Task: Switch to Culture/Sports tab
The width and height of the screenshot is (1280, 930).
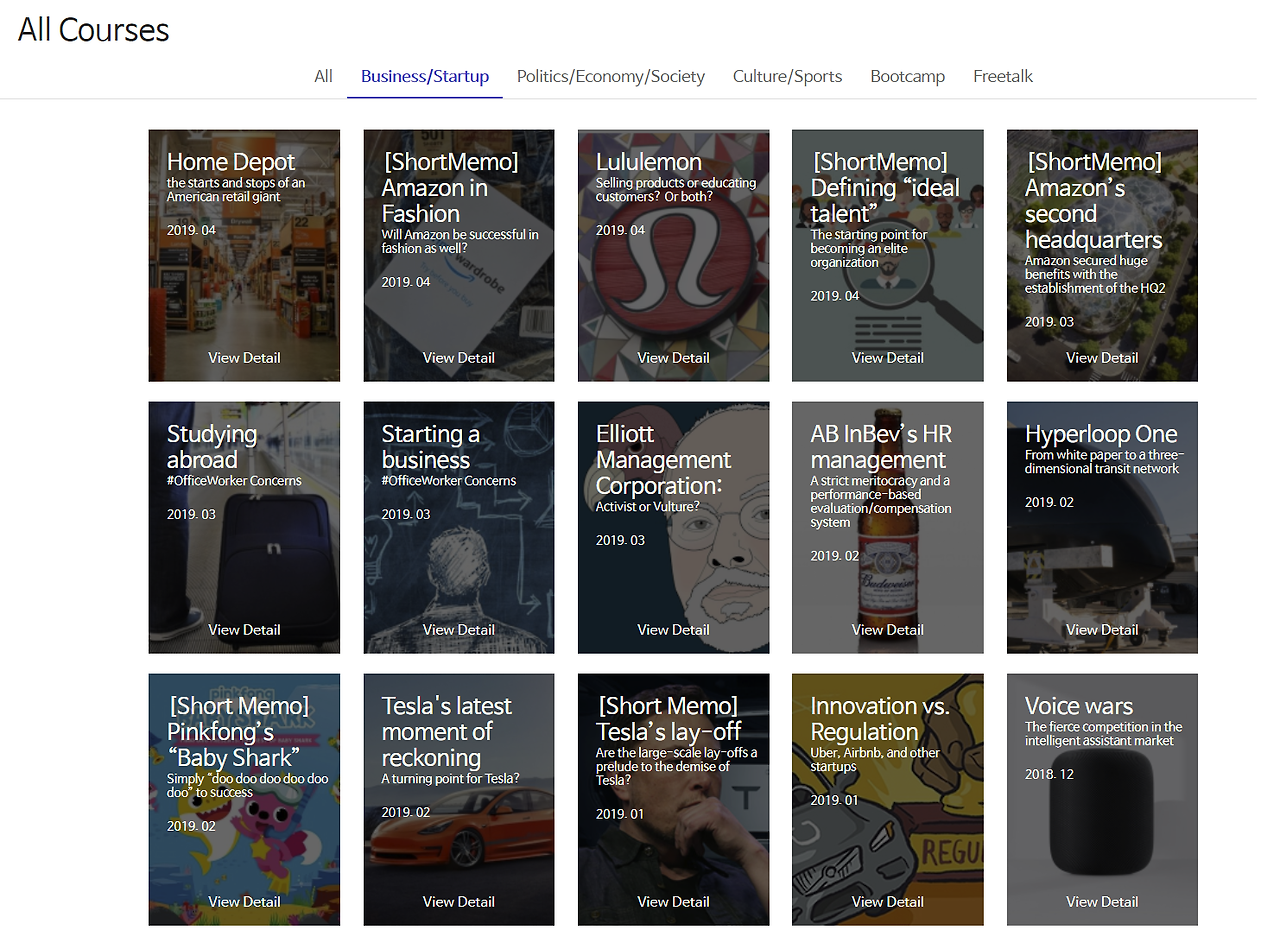Action: (788, 76)
